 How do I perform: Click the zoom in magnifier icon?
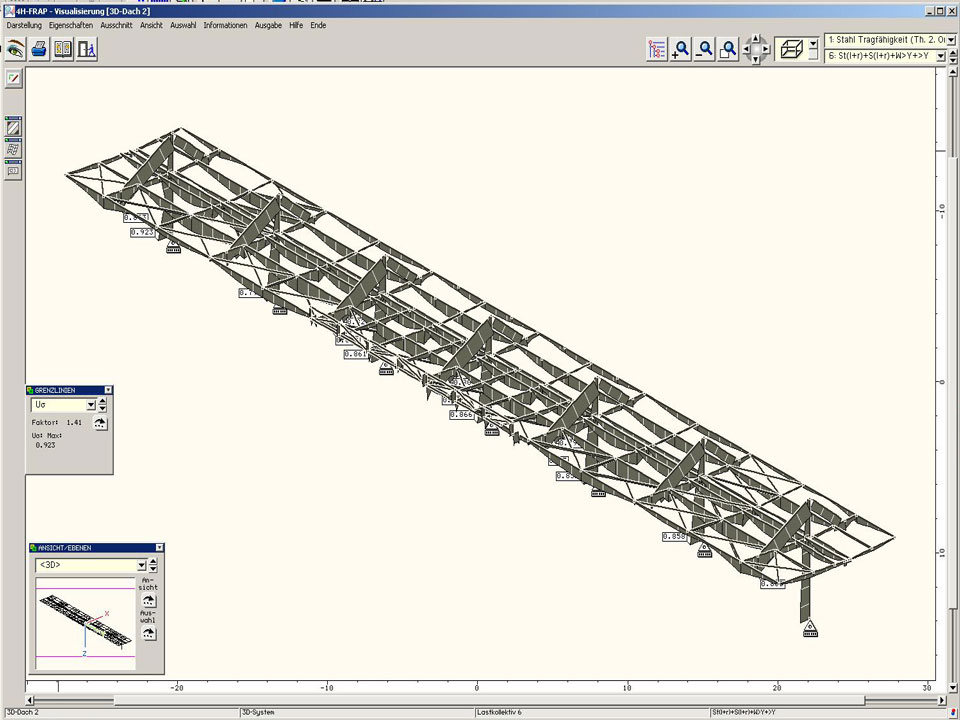(x=681, y=49)
